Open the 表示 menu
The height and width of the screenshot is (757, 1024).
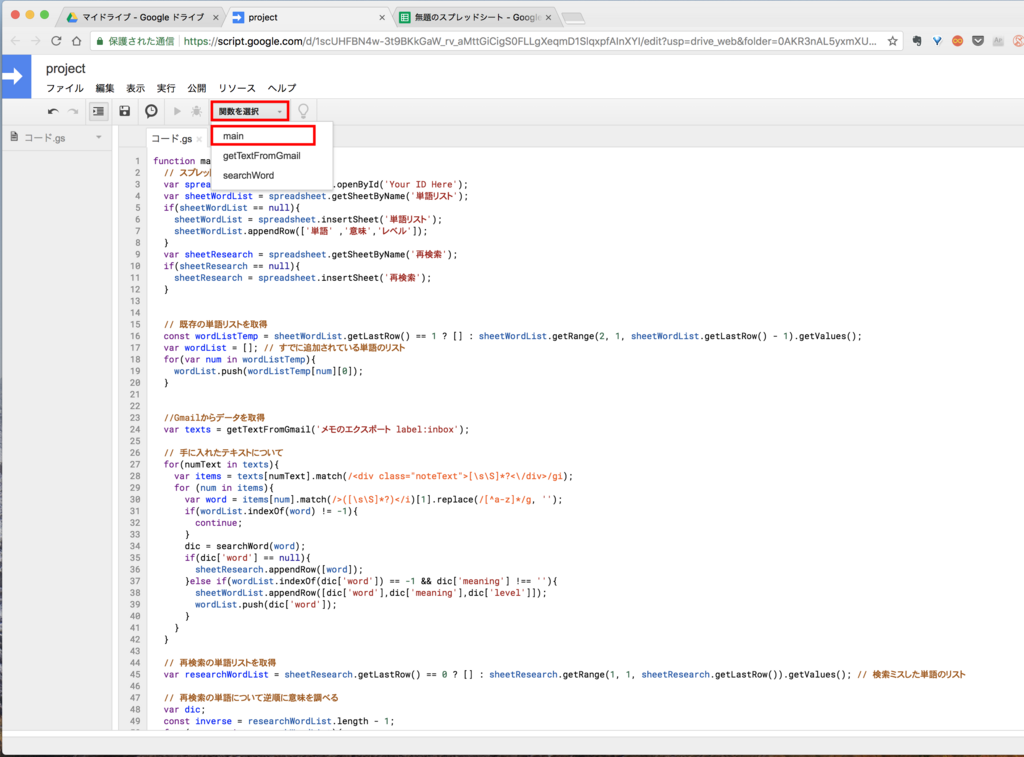135,88
